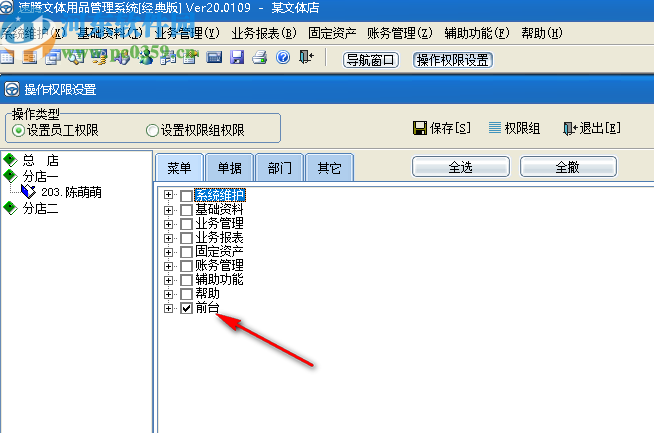The image size is (654, 433).
Task: Click the list lines icon beside 权限组
Action: 495,128
